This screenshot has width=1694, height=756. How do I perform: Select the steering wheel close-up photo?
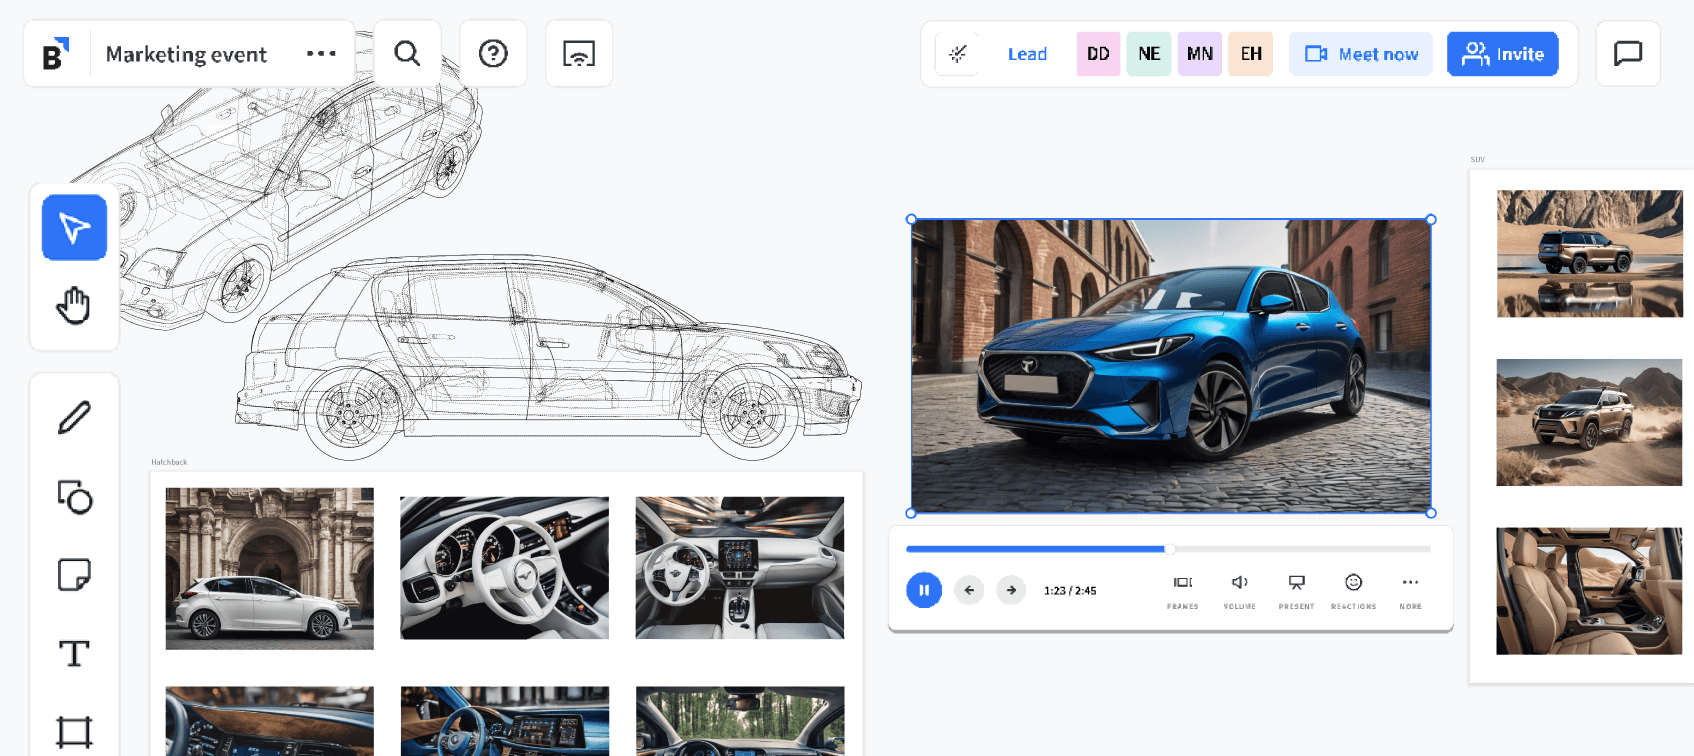pyautogui.click(x=505, y=568)
